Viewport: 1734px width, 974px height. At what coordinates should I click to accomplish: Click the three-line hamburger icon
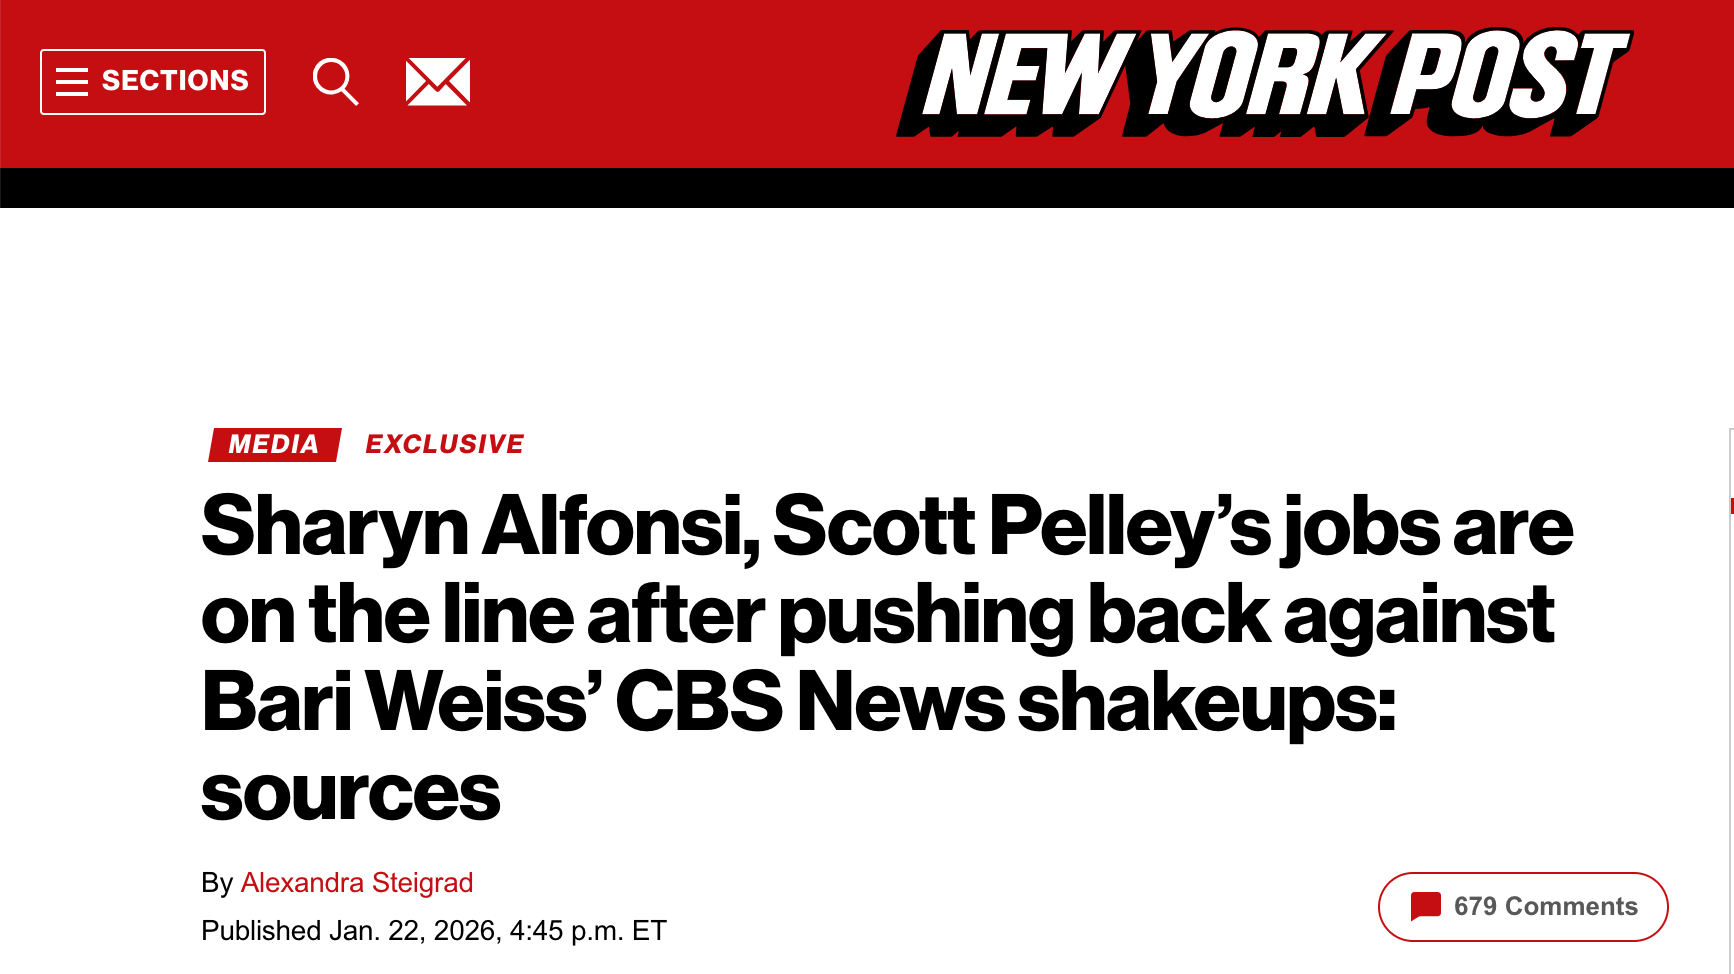coord(73,80)
